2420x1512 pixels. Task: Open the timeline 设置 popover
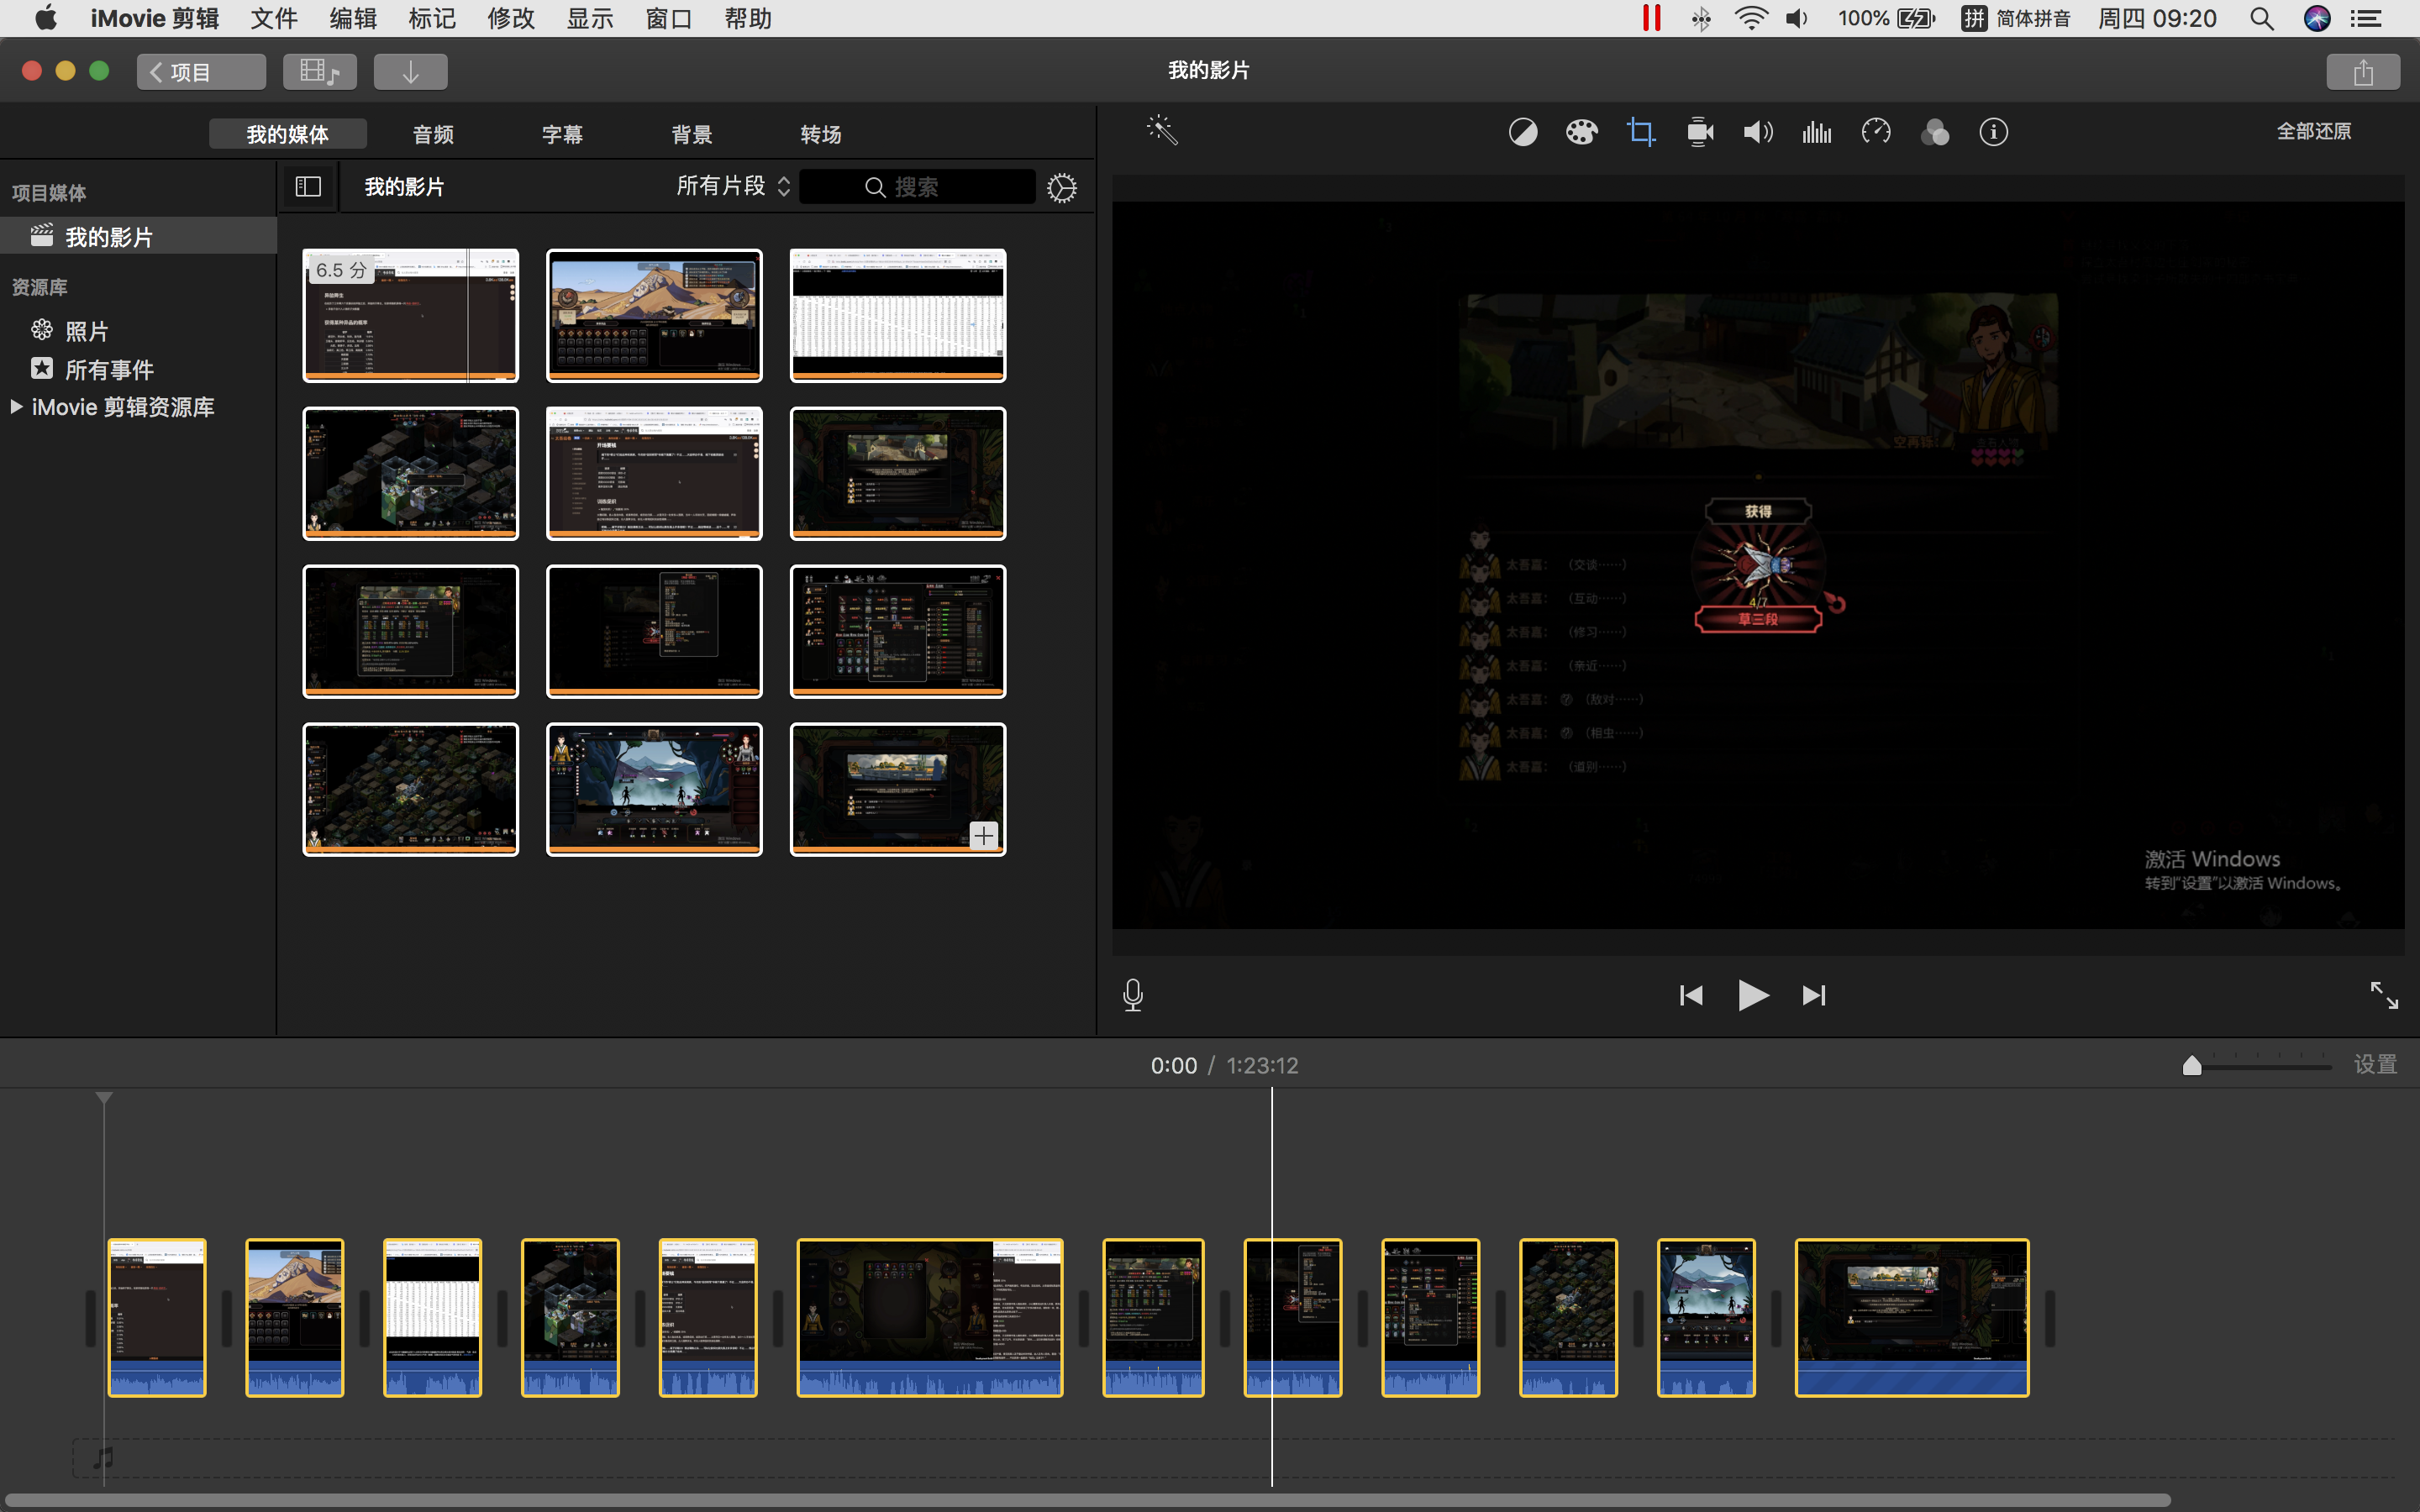2375,1065
